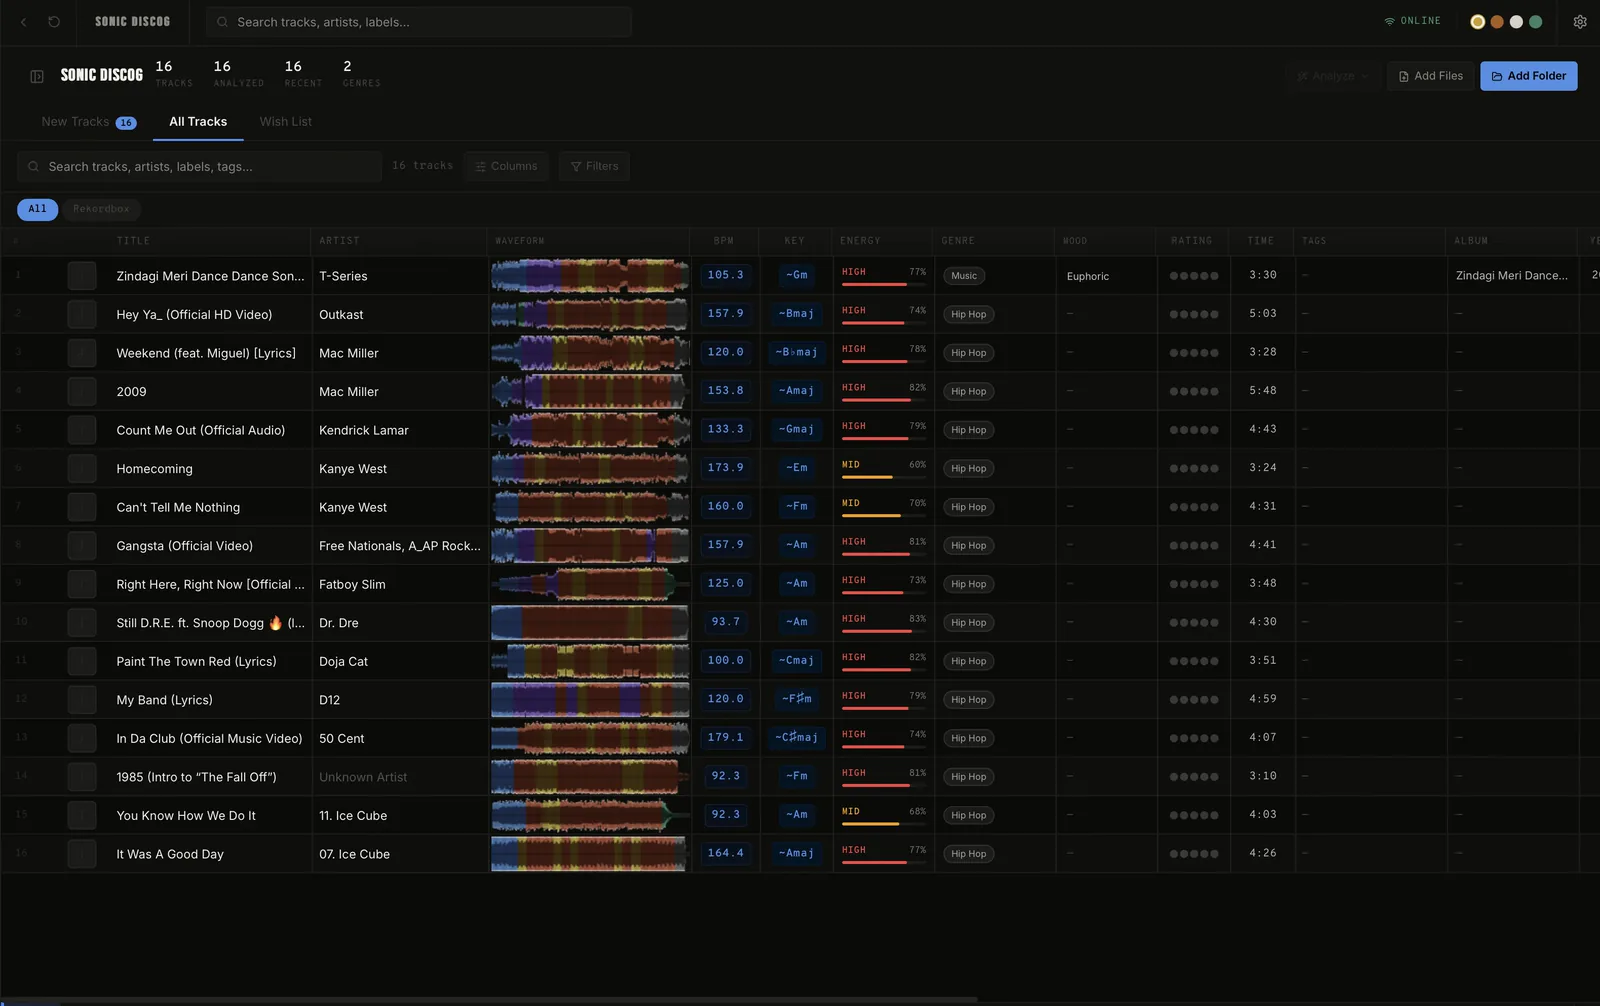The image size is (1600, 1006).
Task: Click artist Fatboy Slim
Action: (x=352, y=584)
